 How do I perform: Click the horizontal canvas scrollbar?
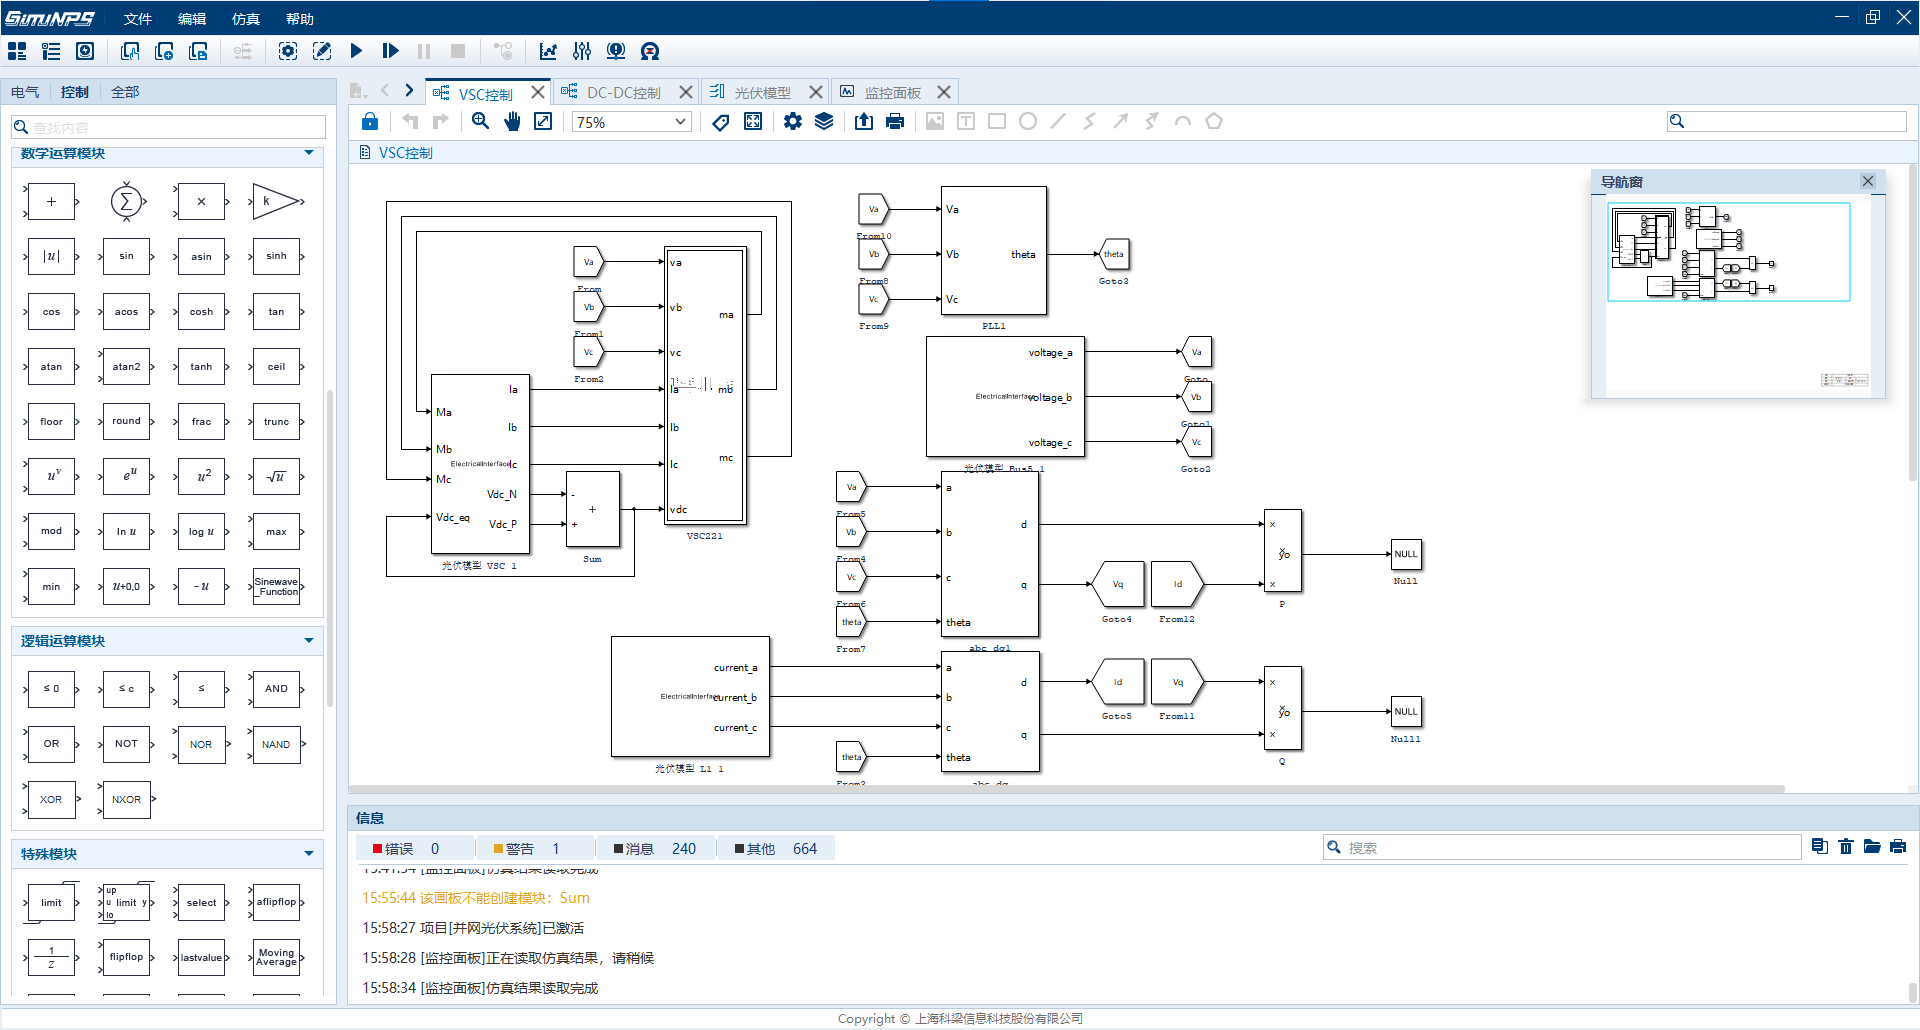pos(1066,789)
